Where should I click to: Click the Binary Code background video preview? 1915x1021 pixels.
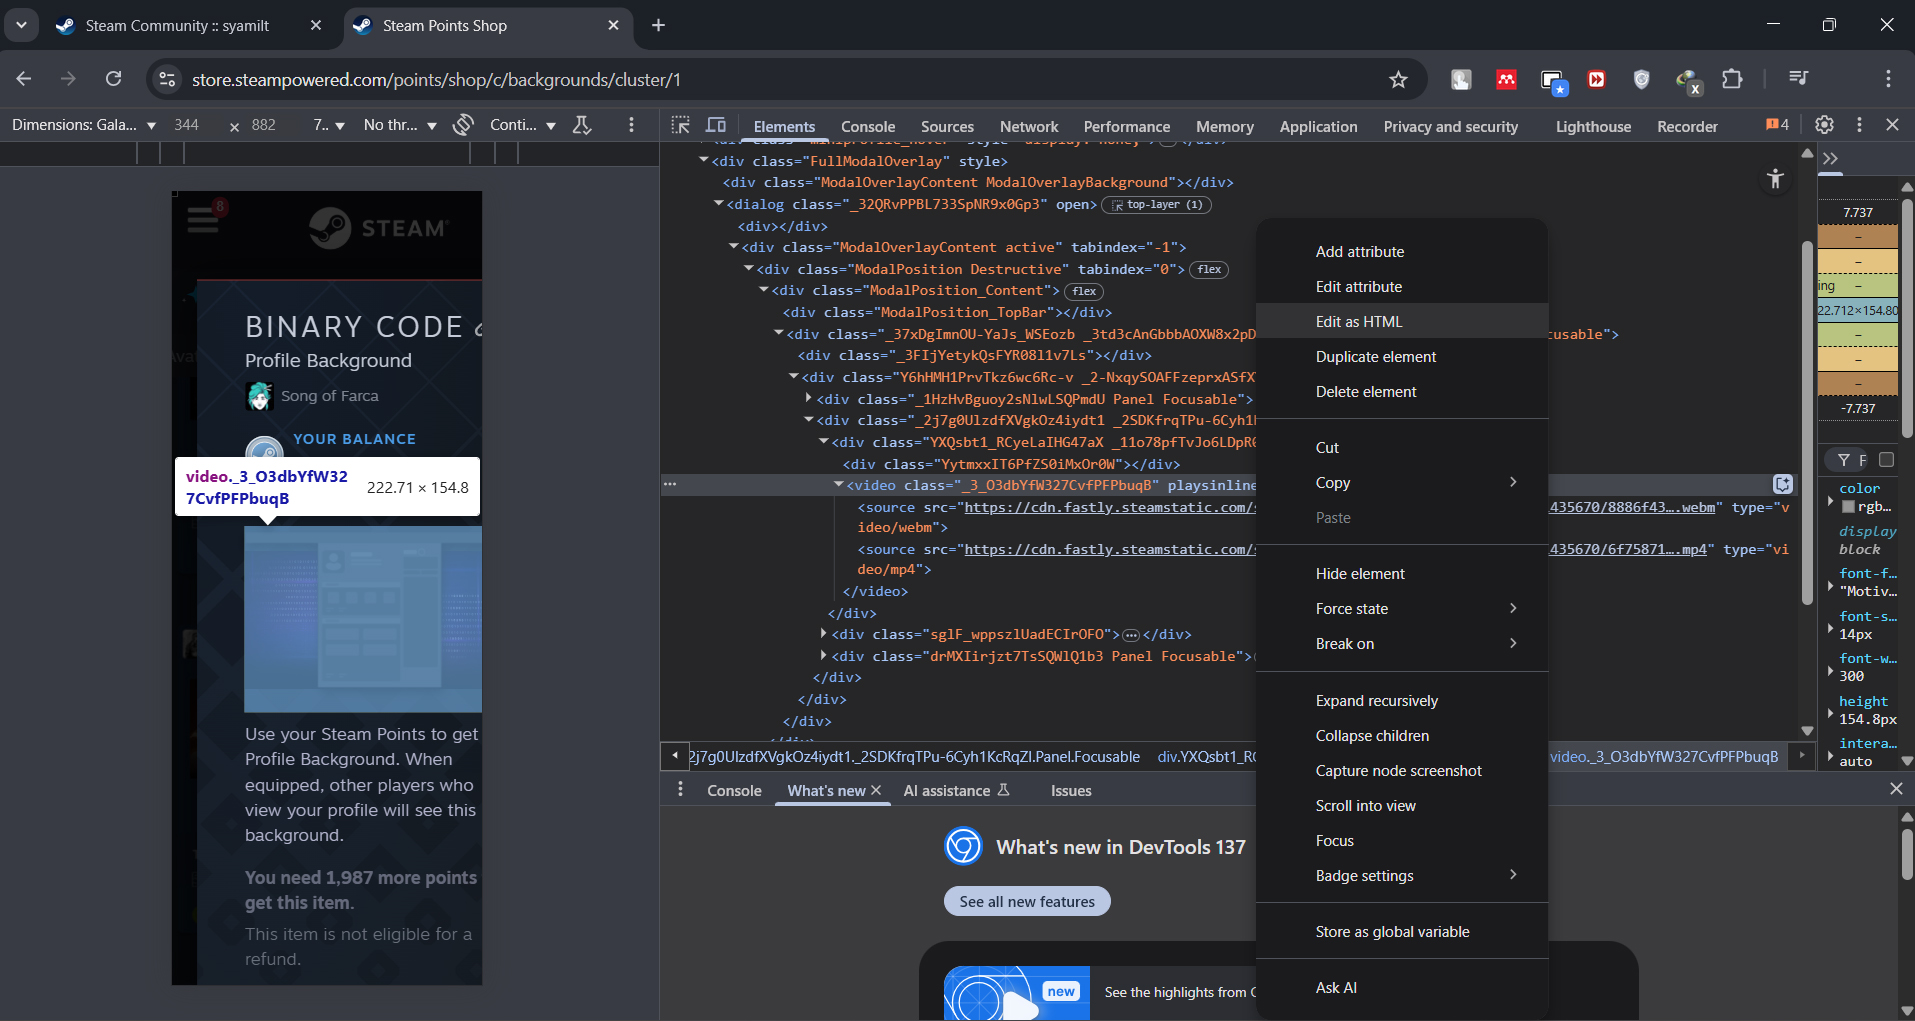[363, 619]
